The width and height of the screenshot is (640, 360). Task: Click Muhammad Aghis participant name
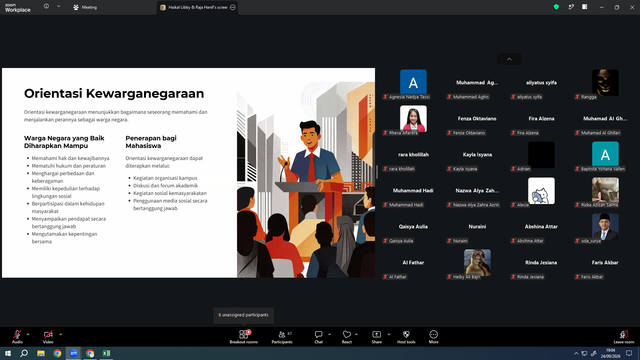point(477,82)
